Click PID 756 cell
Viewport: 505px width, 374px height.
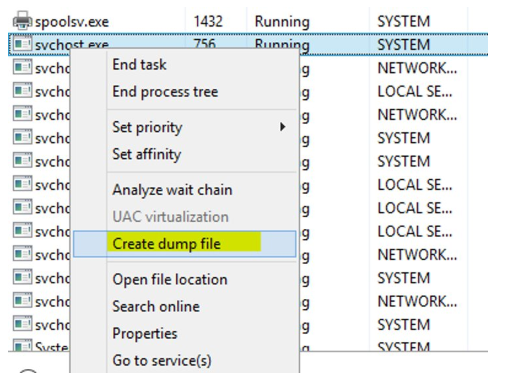[x=205, y=44]
